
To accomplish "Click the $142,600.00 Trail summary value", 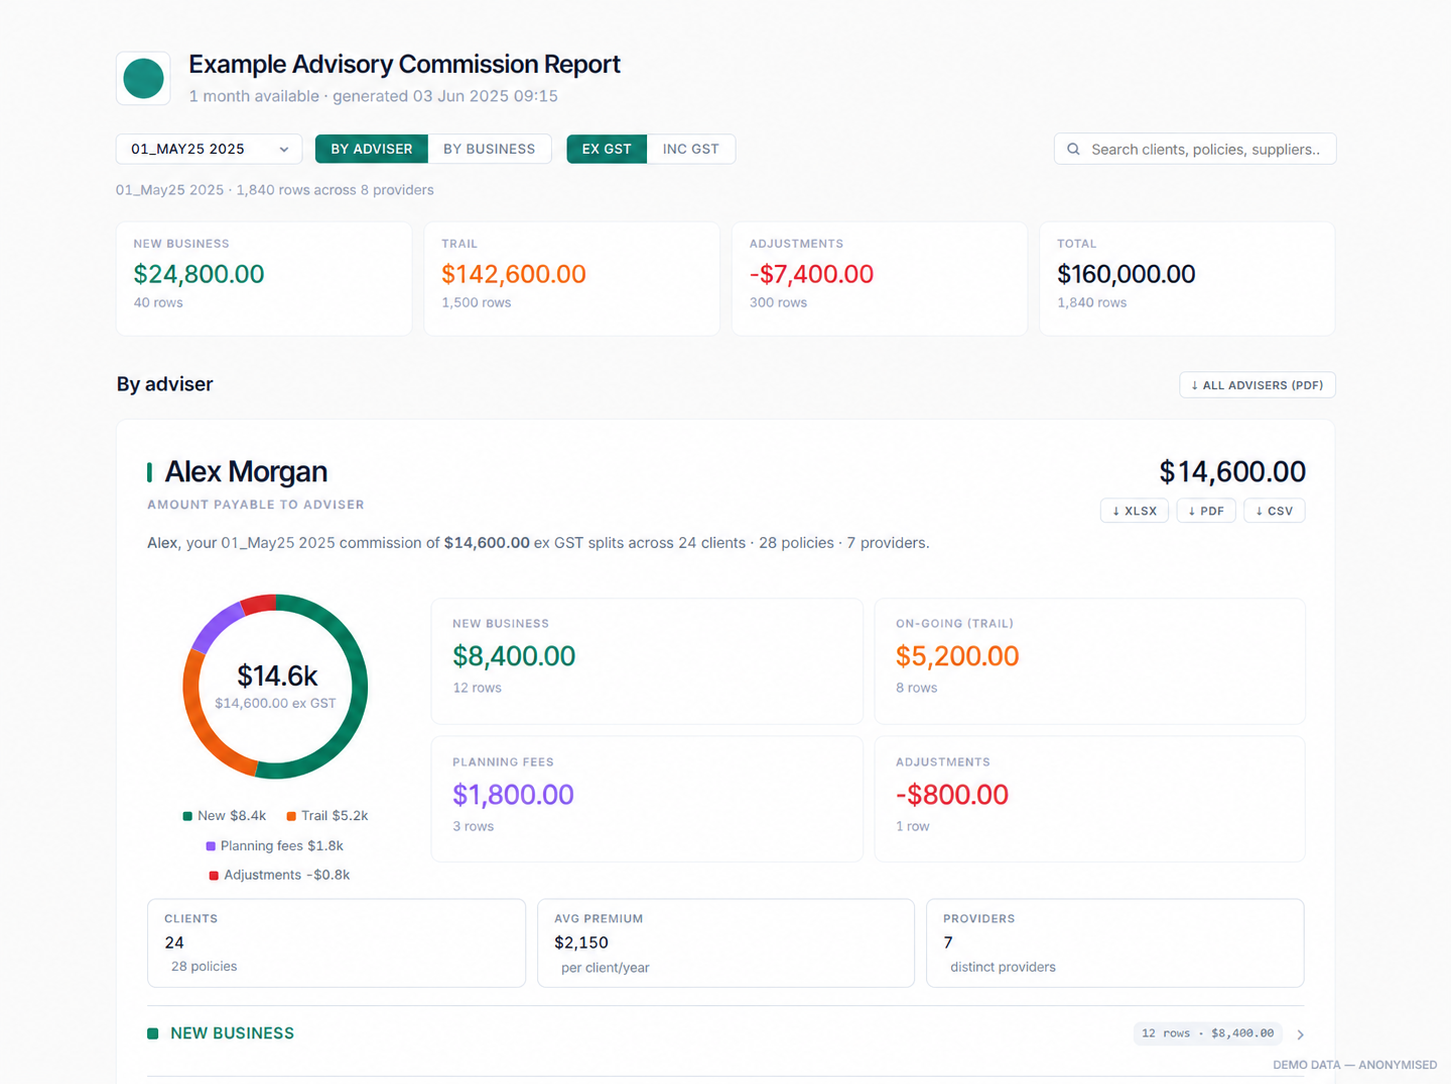I will click(513, 274).
